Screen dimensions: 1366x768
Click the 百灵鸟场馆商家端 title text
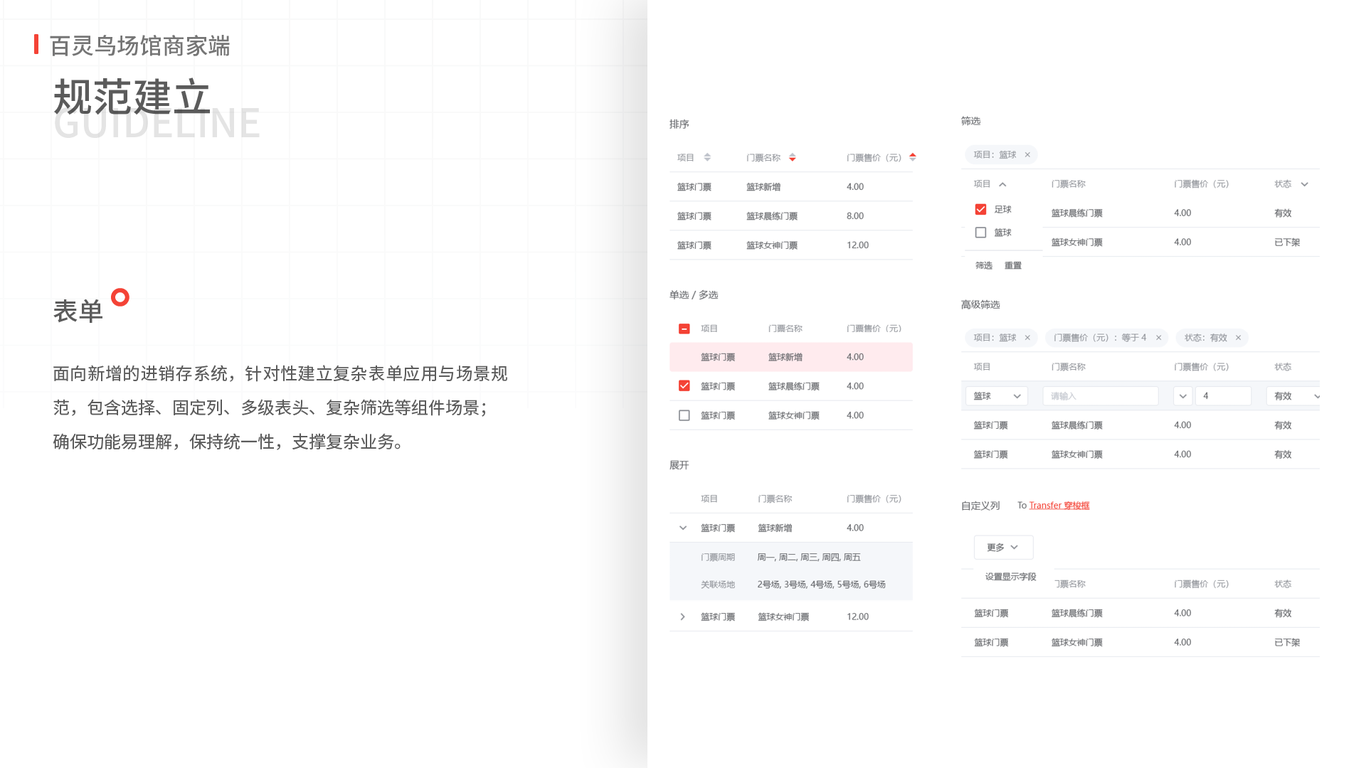pos(140,46)
